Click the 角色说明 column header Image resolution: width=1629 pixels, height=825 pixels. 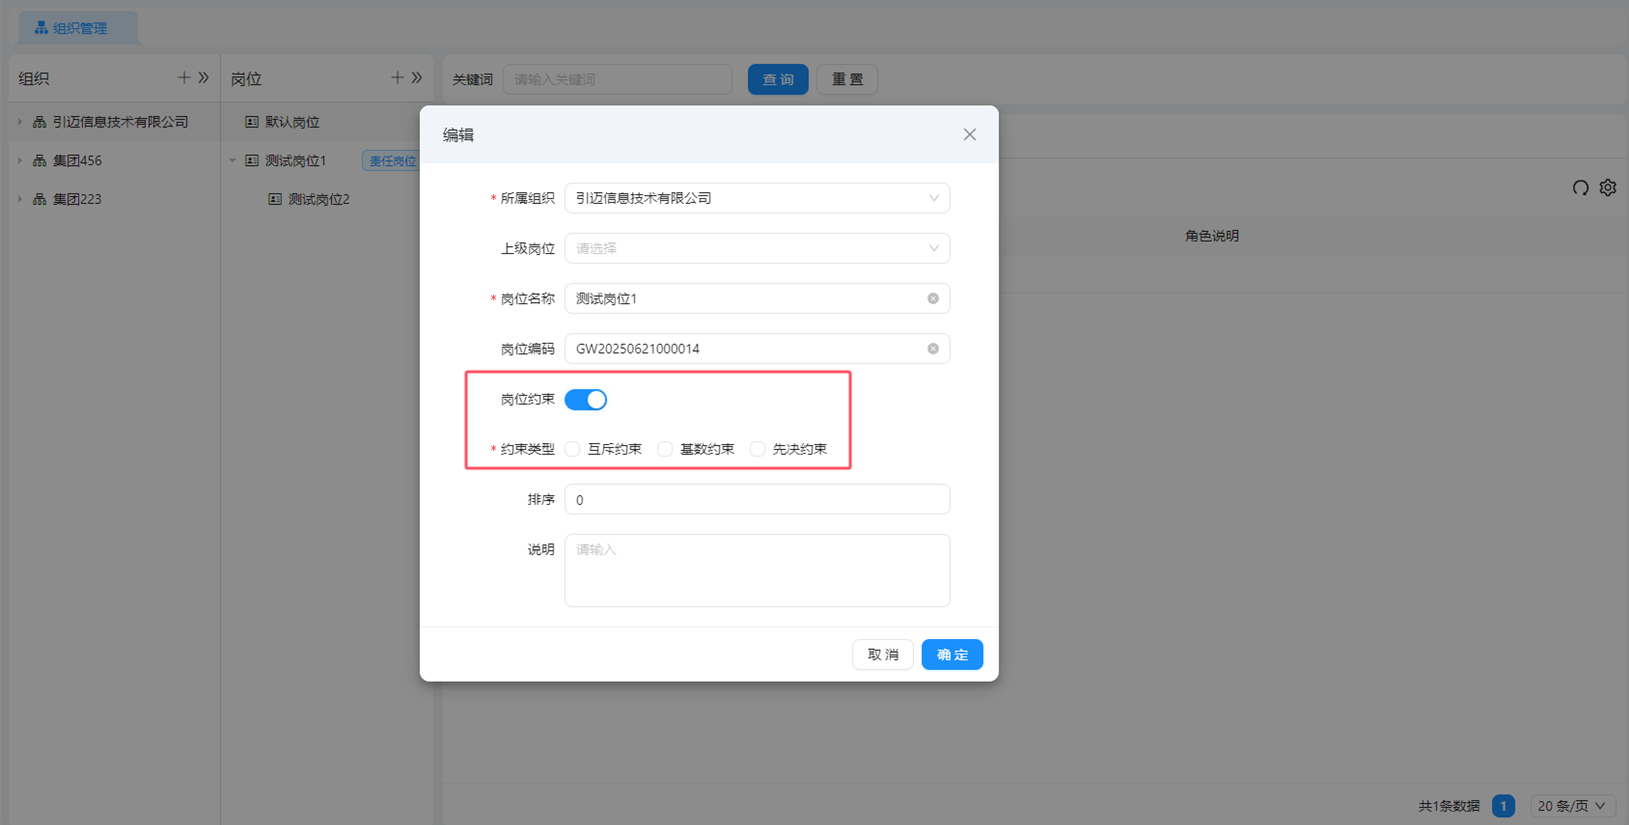1212,236
